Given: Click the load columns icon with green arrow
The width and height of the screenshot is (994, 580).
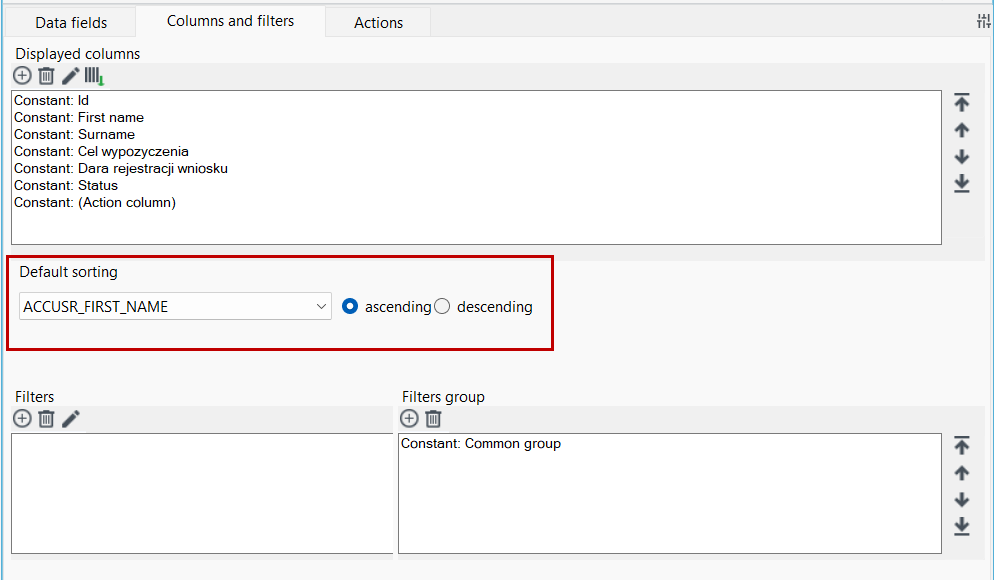Looking at the screenshot, I should [94, 76].
